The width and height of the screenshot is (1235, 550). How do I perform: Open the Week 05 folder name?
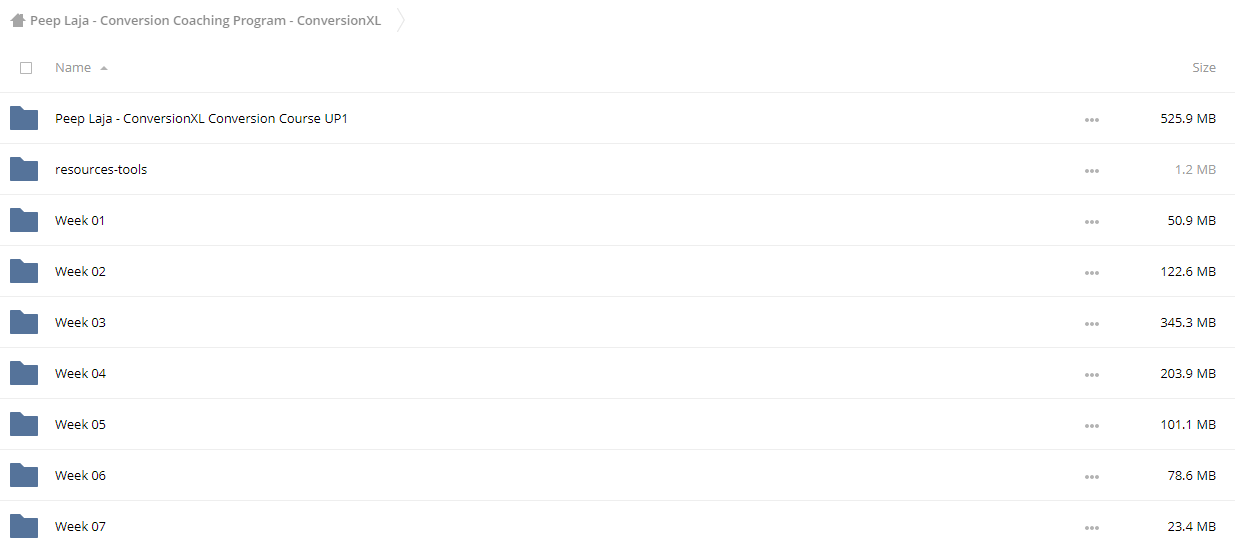click(80, 424)
